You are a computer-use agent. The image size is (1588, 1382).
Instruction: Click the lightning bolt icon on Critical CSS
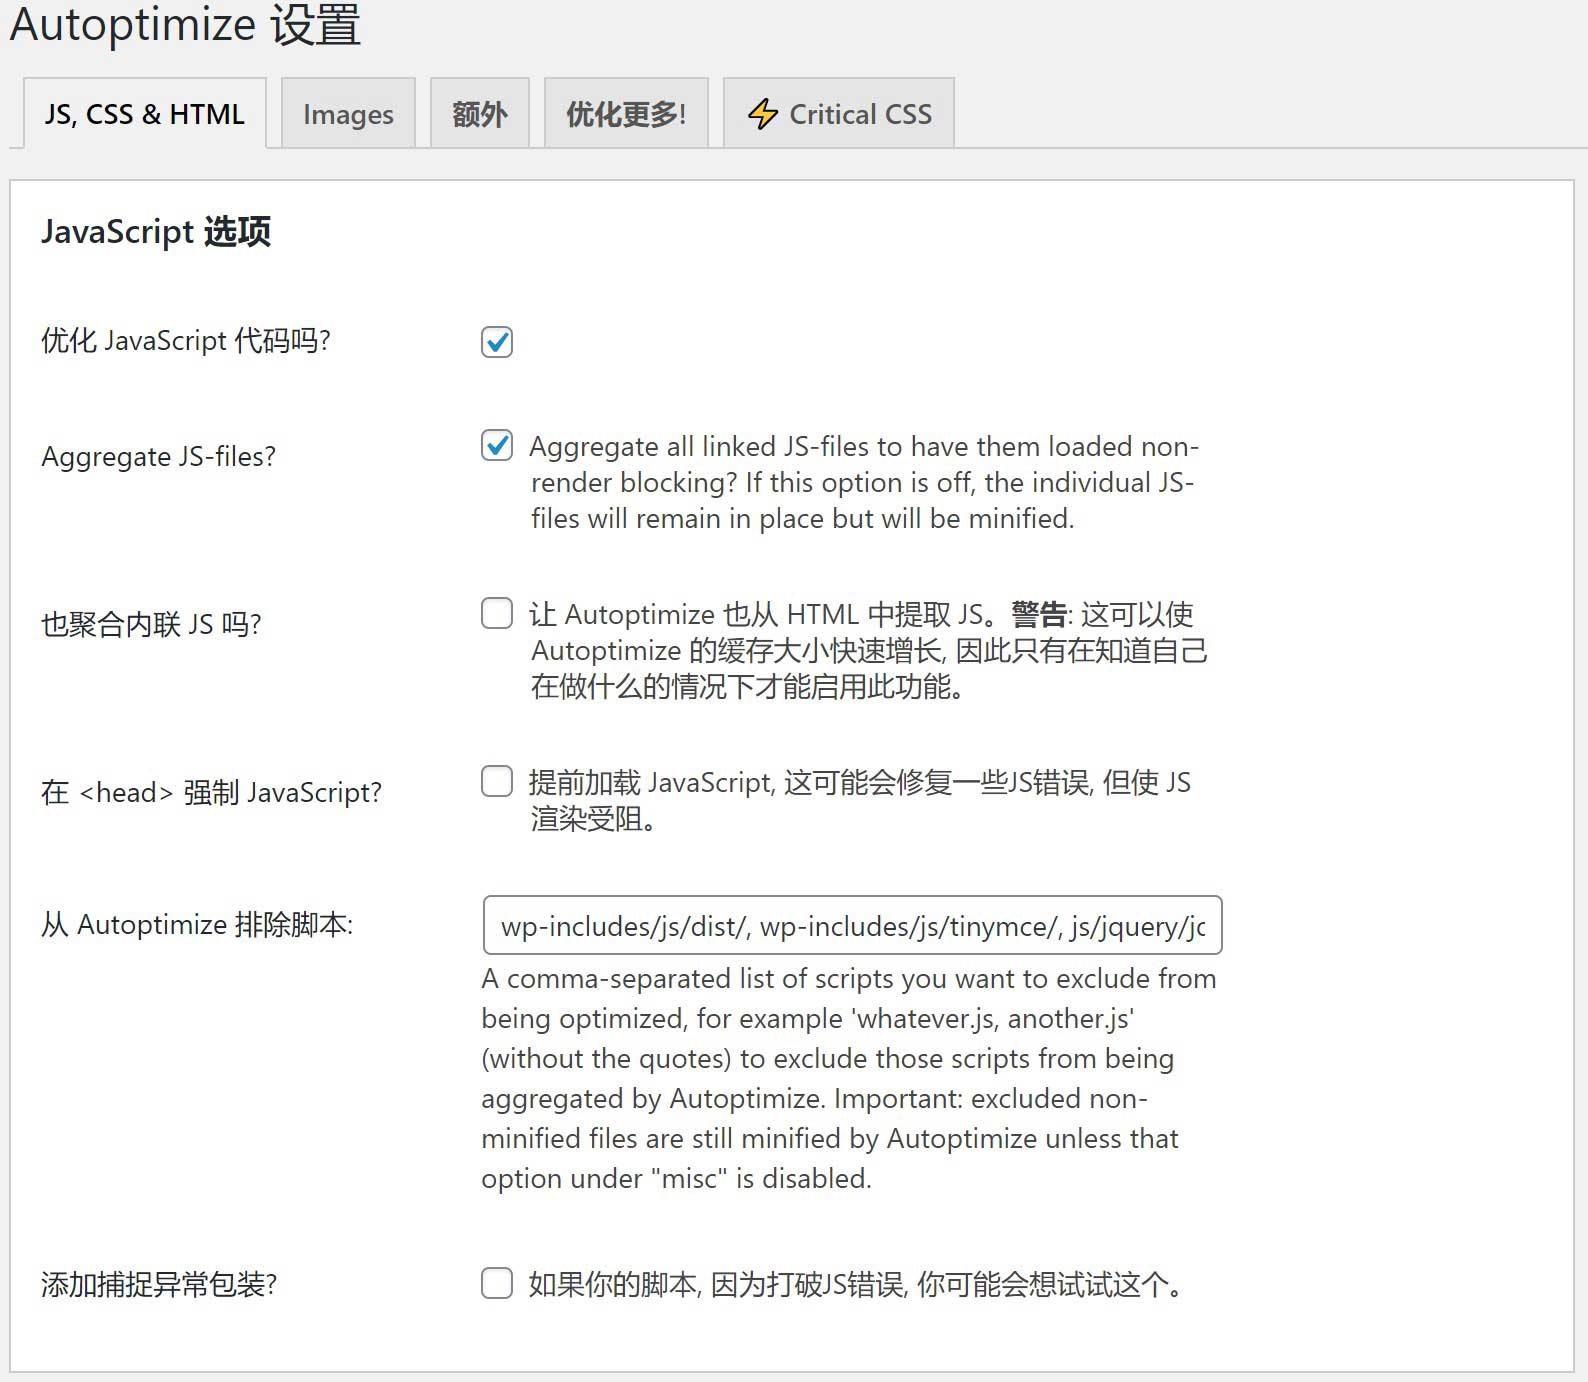(x=763, y=114)
